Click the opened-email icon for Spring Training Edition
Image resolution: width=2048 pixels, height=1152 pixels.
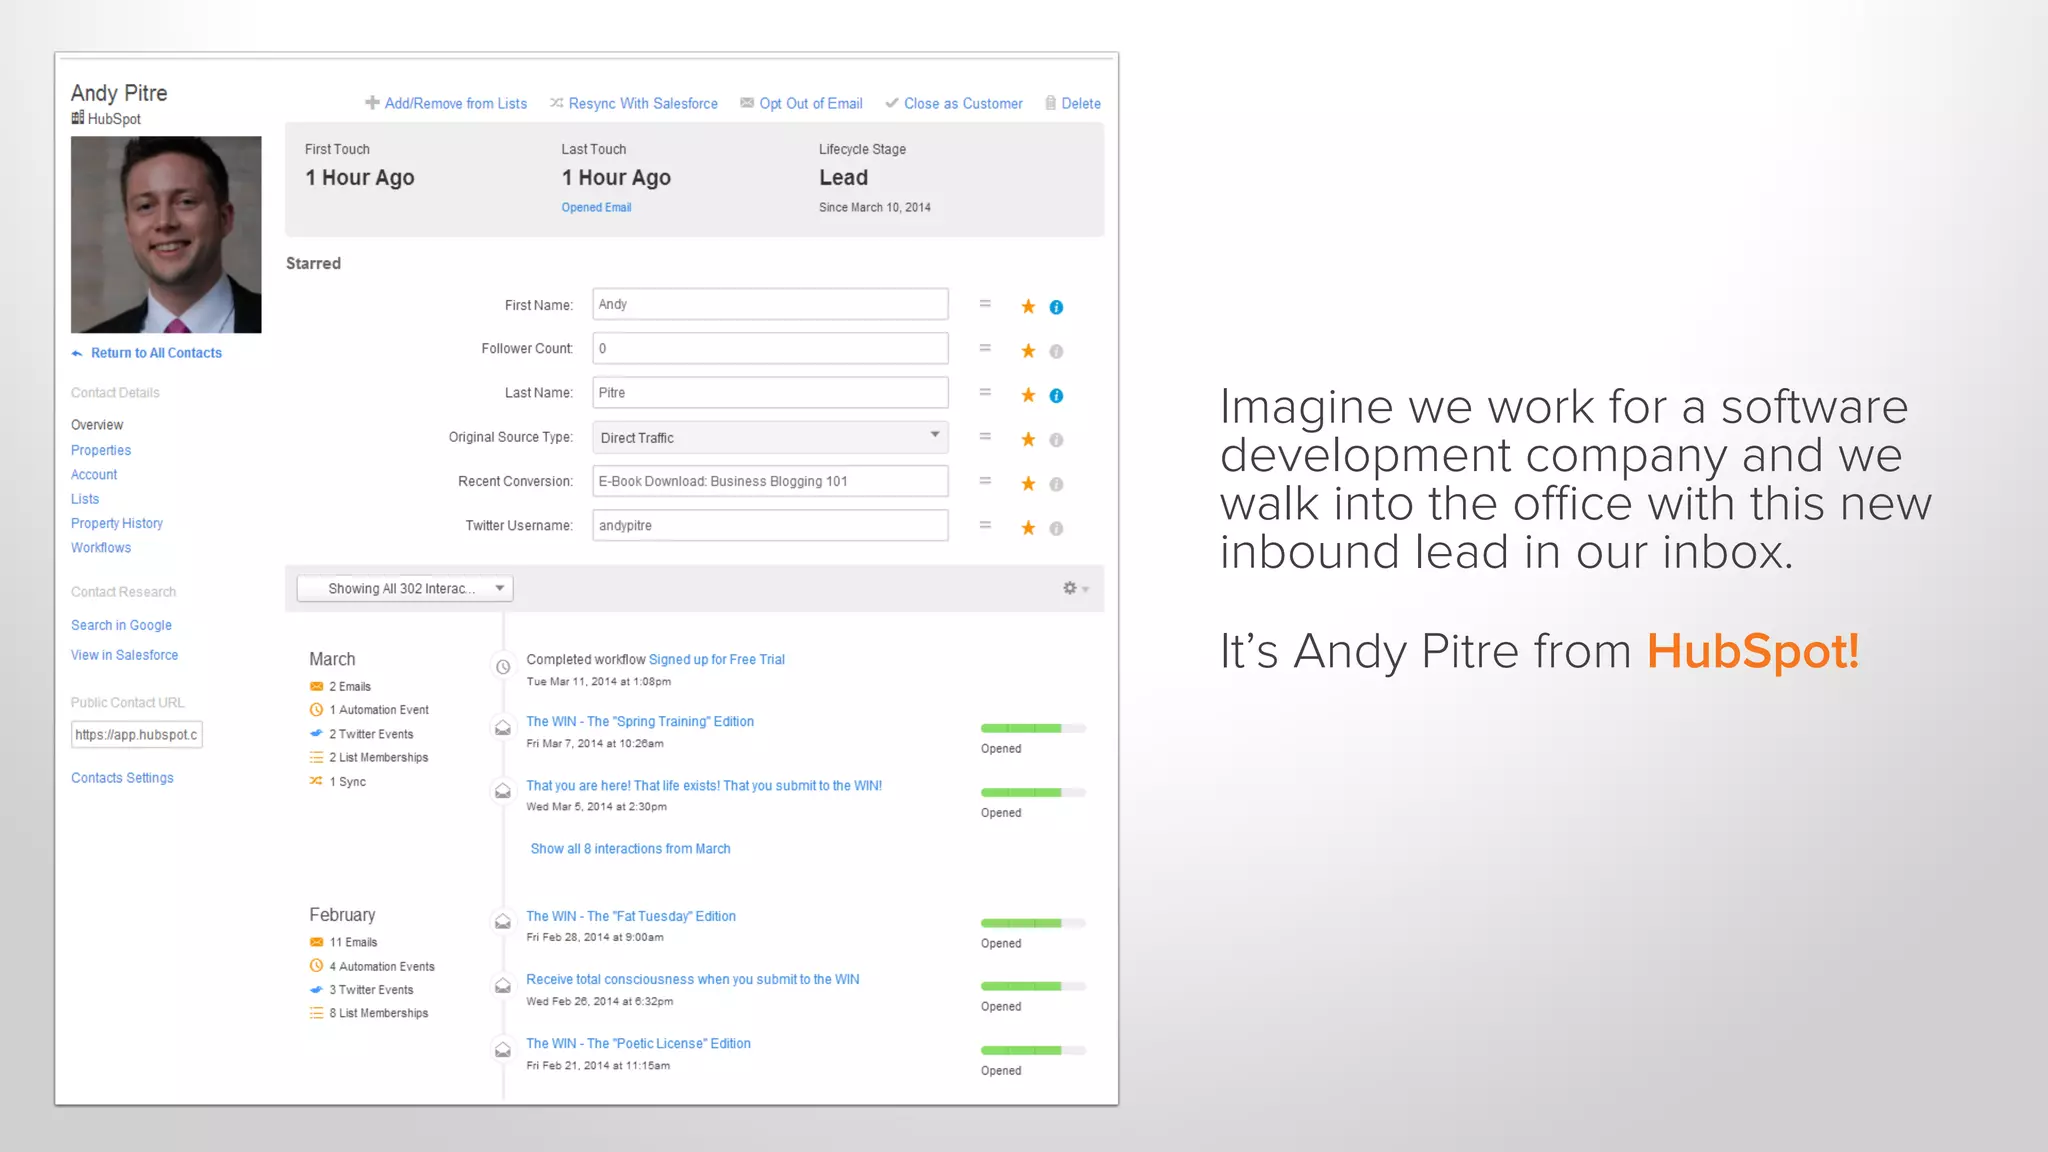pyautogui.click(x=503, y=728)
